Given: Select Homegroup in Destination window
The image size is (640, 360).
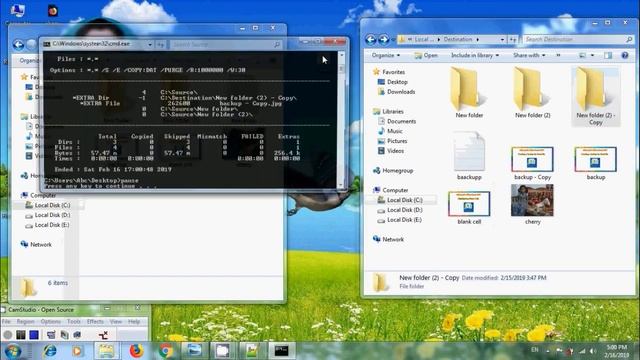Looking at the screenshot, I should tap(393, 171).
